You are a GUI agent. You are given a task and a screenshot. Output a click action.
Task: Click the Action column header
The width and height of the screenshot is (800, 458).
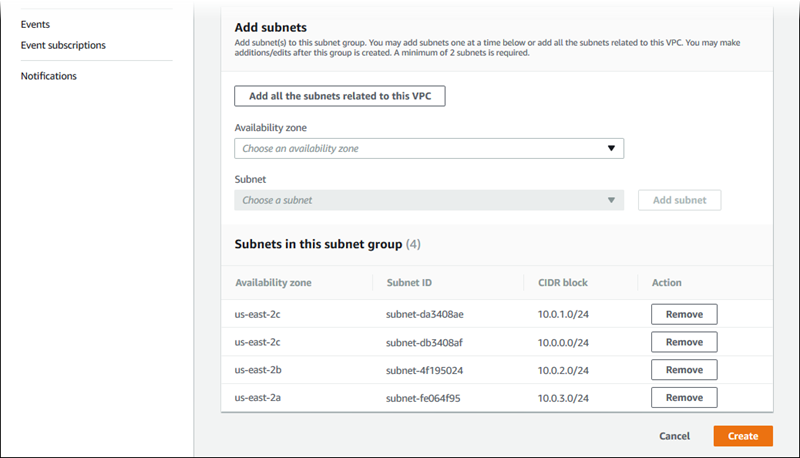(x=666, y=283)
